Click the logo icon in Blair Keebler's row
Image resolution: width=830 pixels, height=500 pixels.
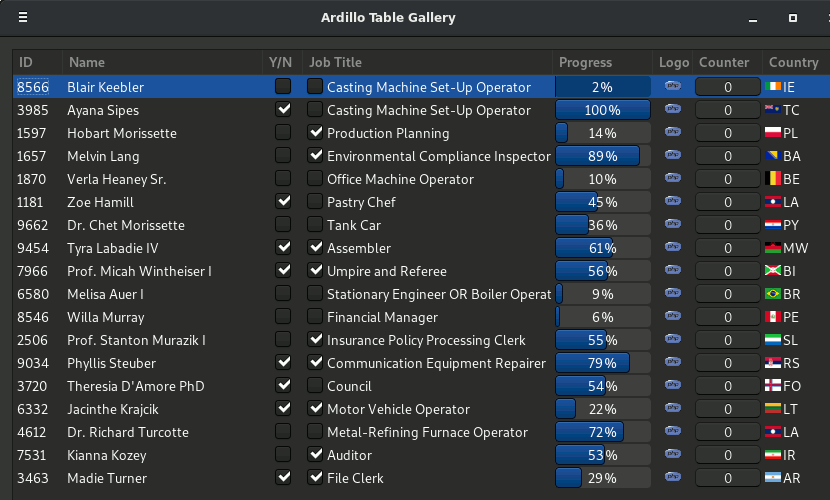click(x=673, y=87)
